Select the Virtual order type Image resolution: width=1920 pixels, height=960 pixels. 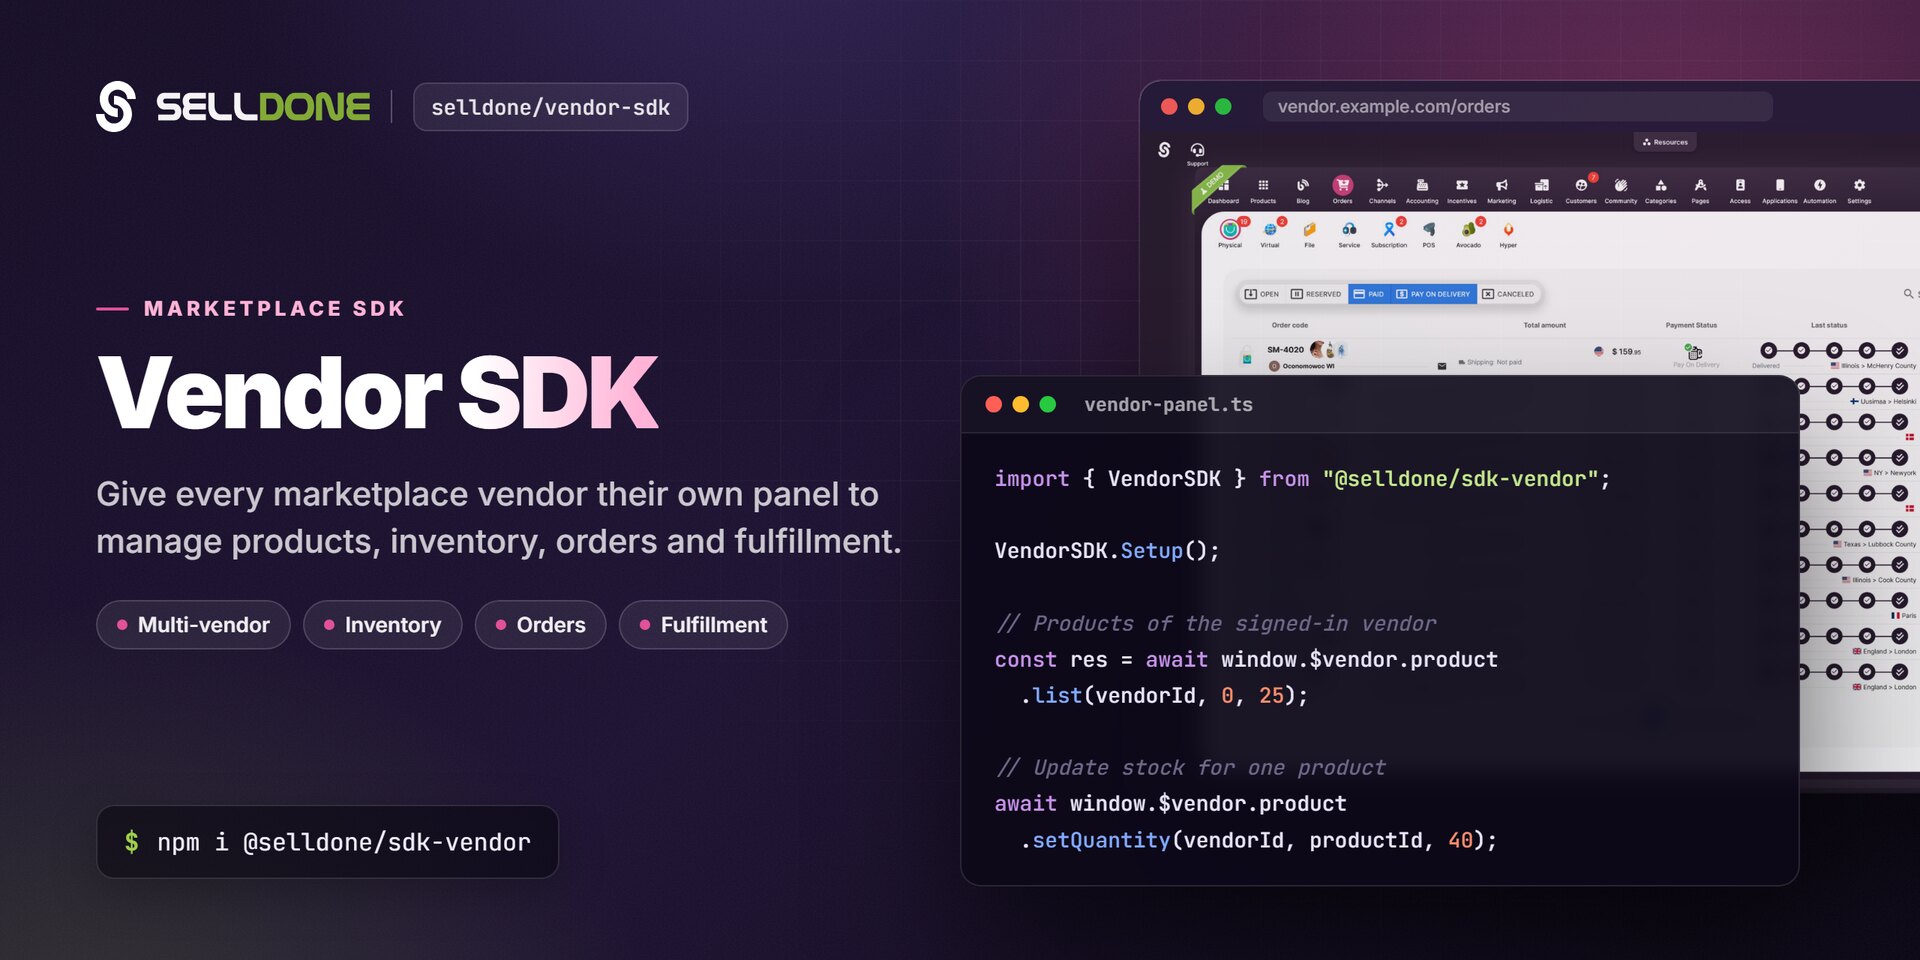[1270, 234]
